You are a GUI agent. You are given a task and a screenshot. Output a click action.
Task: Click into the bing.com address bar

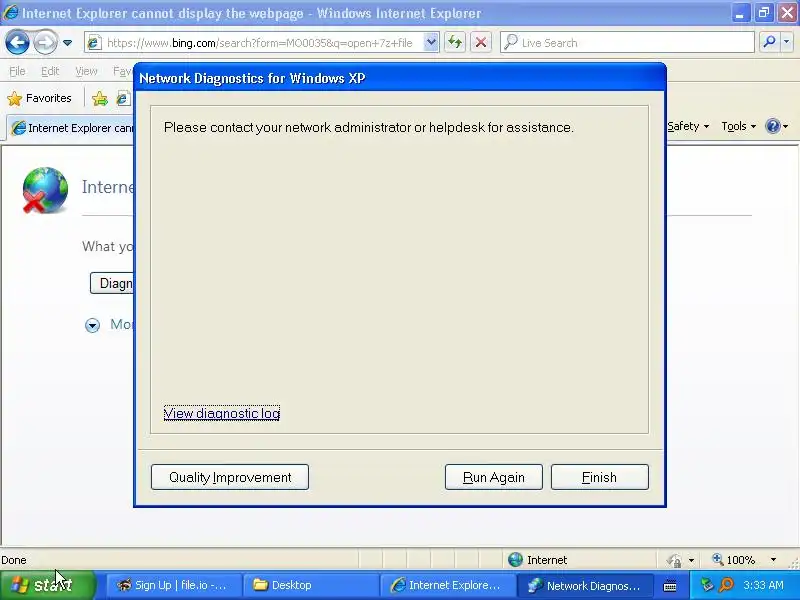(260, 43)
